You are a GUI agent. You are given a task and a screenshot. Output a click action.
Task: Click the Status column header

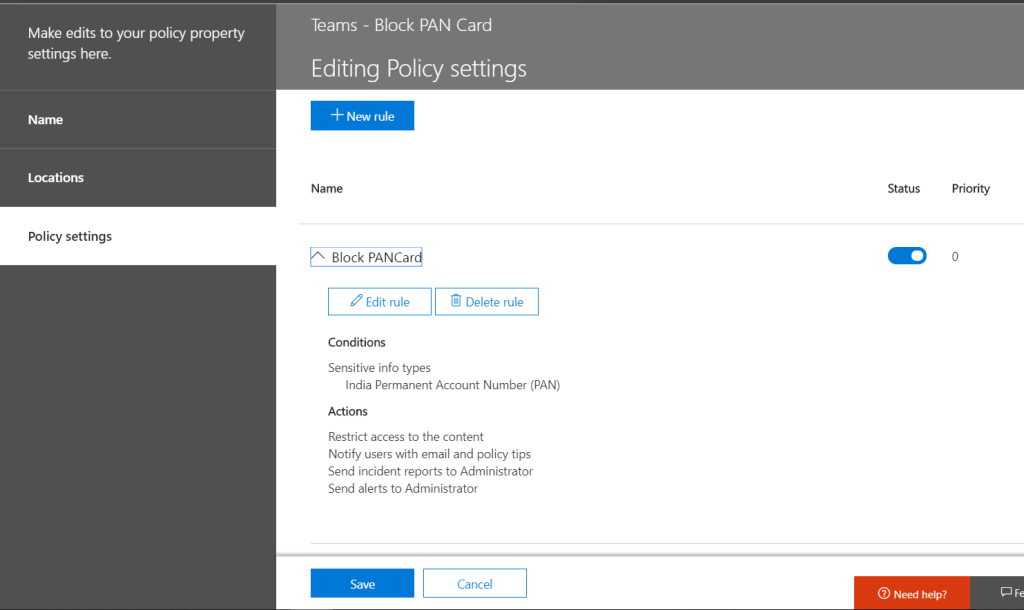903,188
